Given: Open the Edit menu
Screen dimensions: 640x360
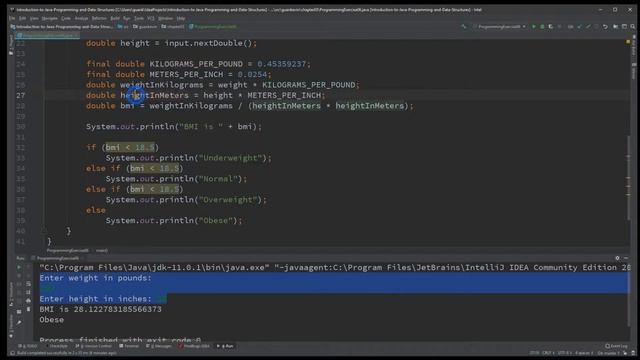Looking at the screenshot, I should point(22,18).
